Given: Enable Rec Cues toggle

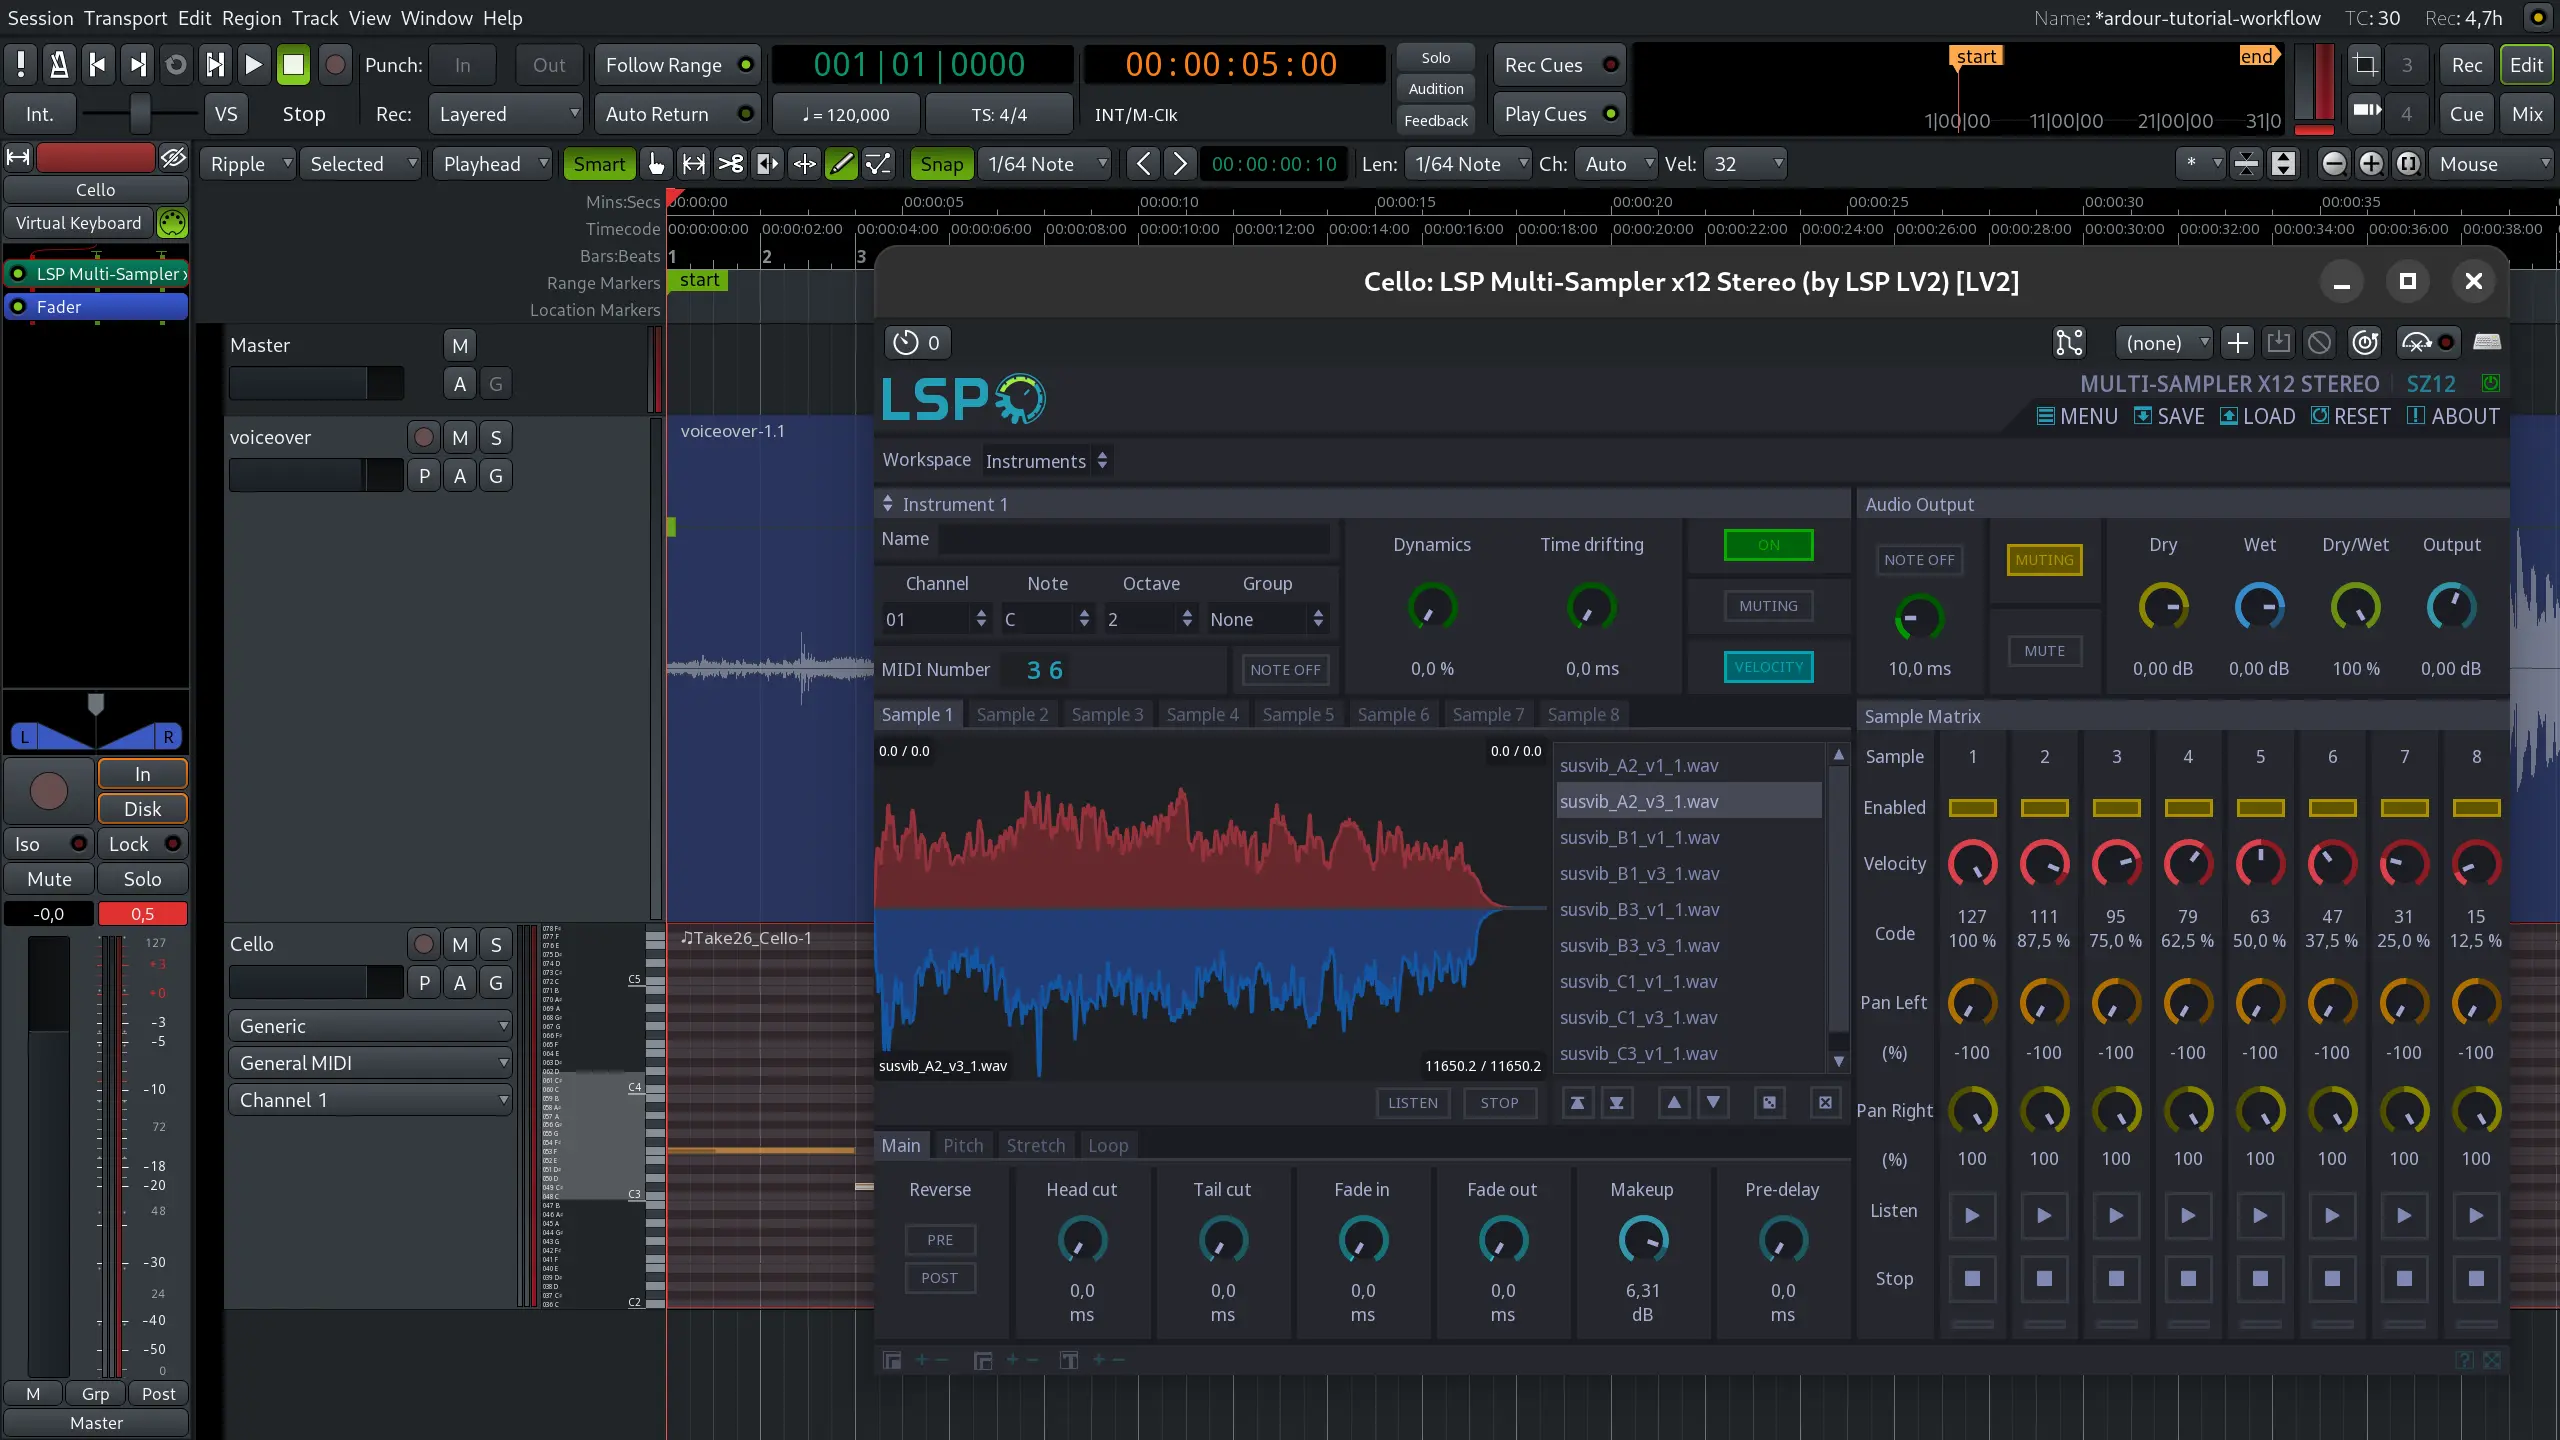Looking at the screenshot, I should [x=1559, y=65].
